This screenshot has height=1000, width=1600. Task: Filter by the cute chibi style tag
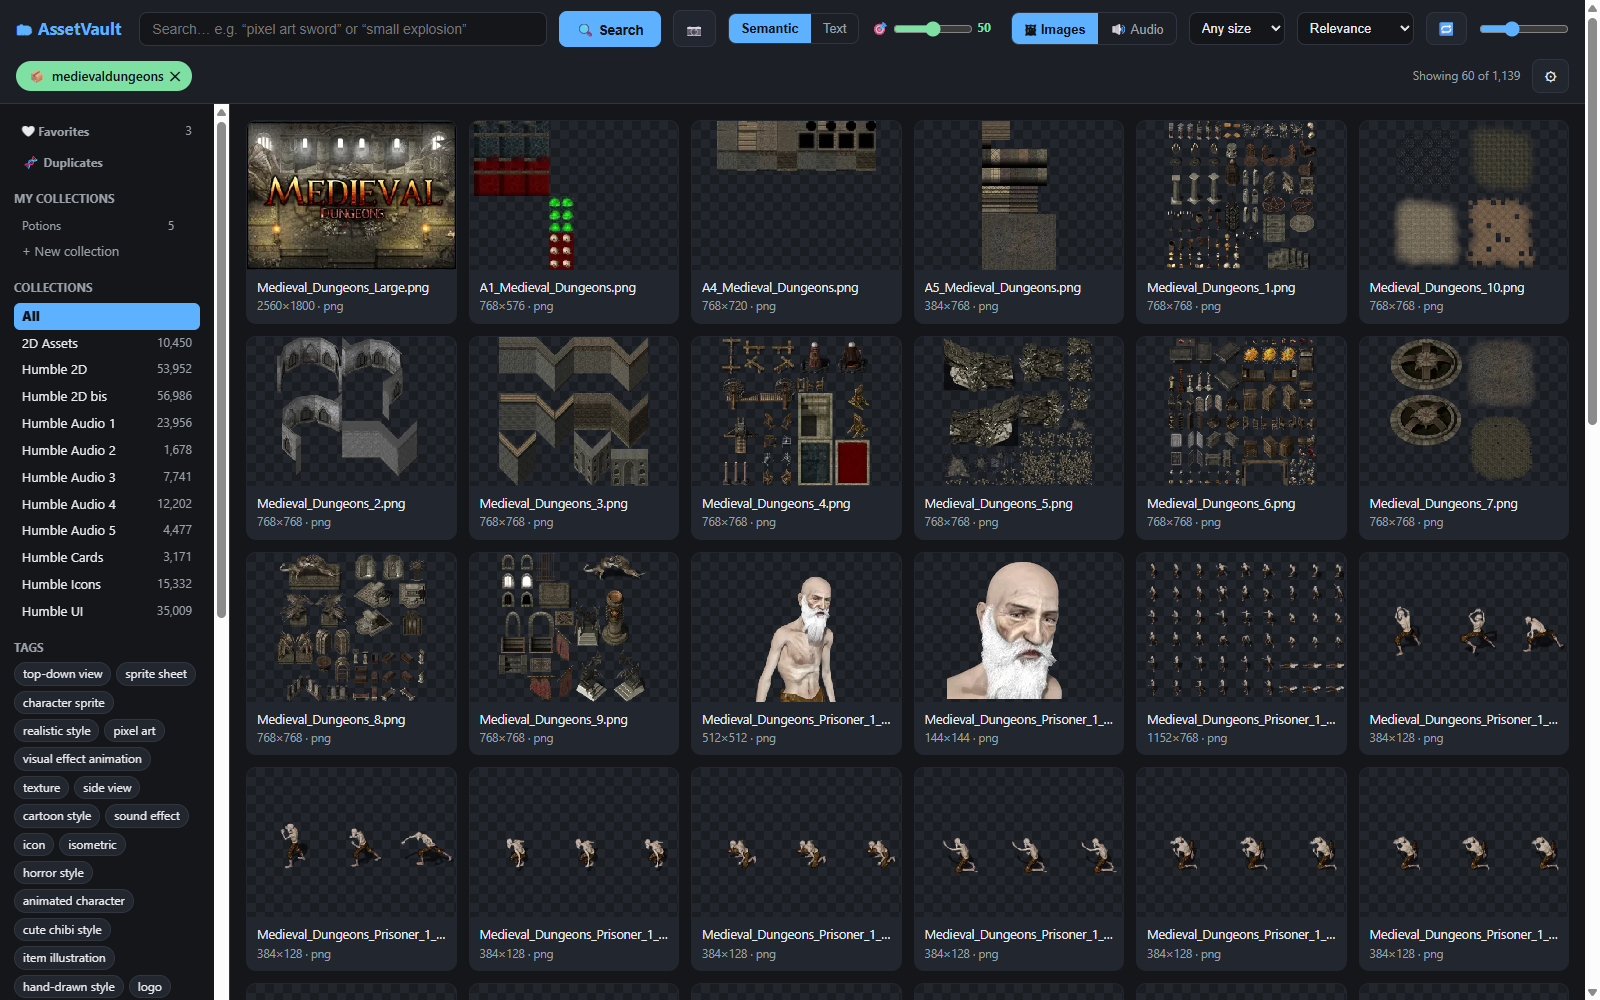pyautogui.click(x=62, y=930)
